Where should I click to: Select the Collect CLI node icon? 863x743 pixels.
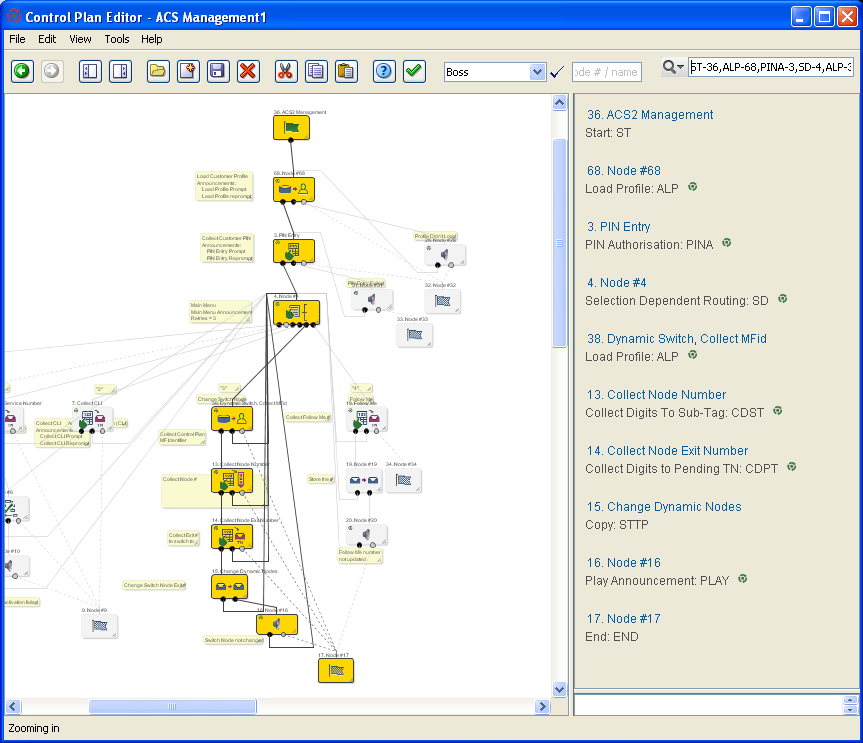coord(92,419)
